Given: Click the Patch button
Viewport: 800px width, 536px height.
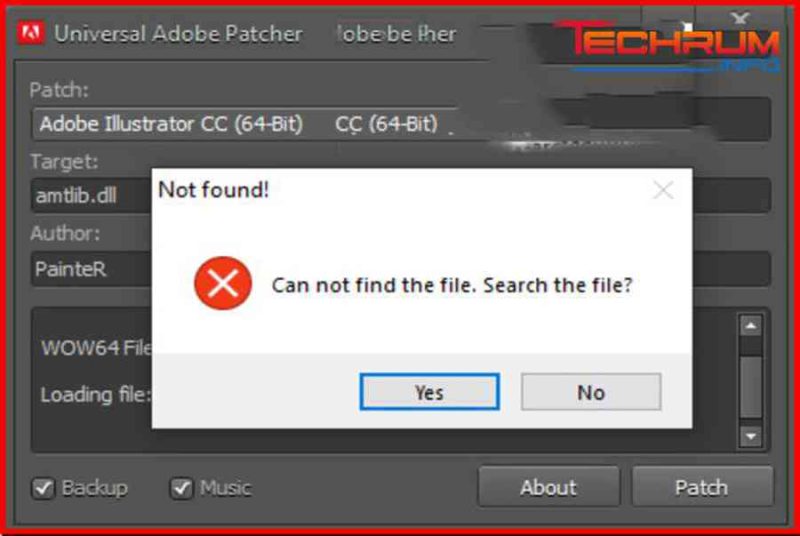Looking at the screenshot, I should (x=702, y=487).
